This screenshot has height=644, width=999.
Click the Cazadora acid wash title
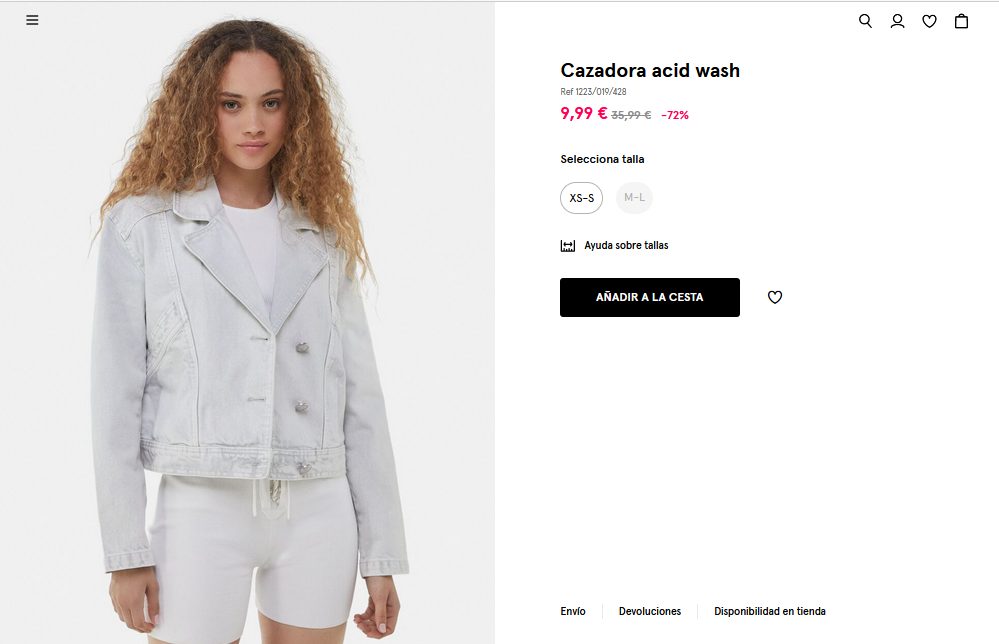(650, 70)
